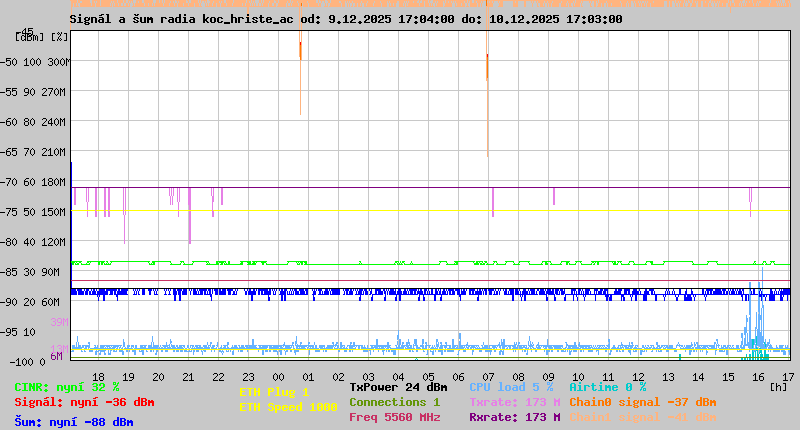The image size is (800, 430).
Task: Click hour label '12' on time axis
Action: [x=638, y=377]
